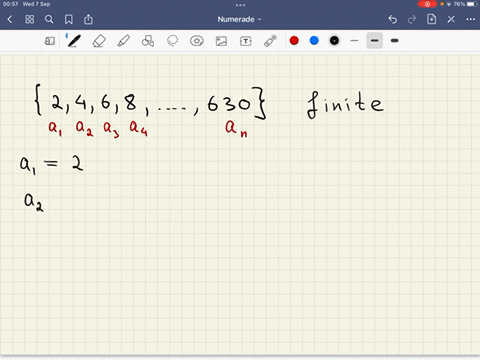Screen dimensions: 480x360
Task: Select the Lasso selection tool
Action: [172, 41]
